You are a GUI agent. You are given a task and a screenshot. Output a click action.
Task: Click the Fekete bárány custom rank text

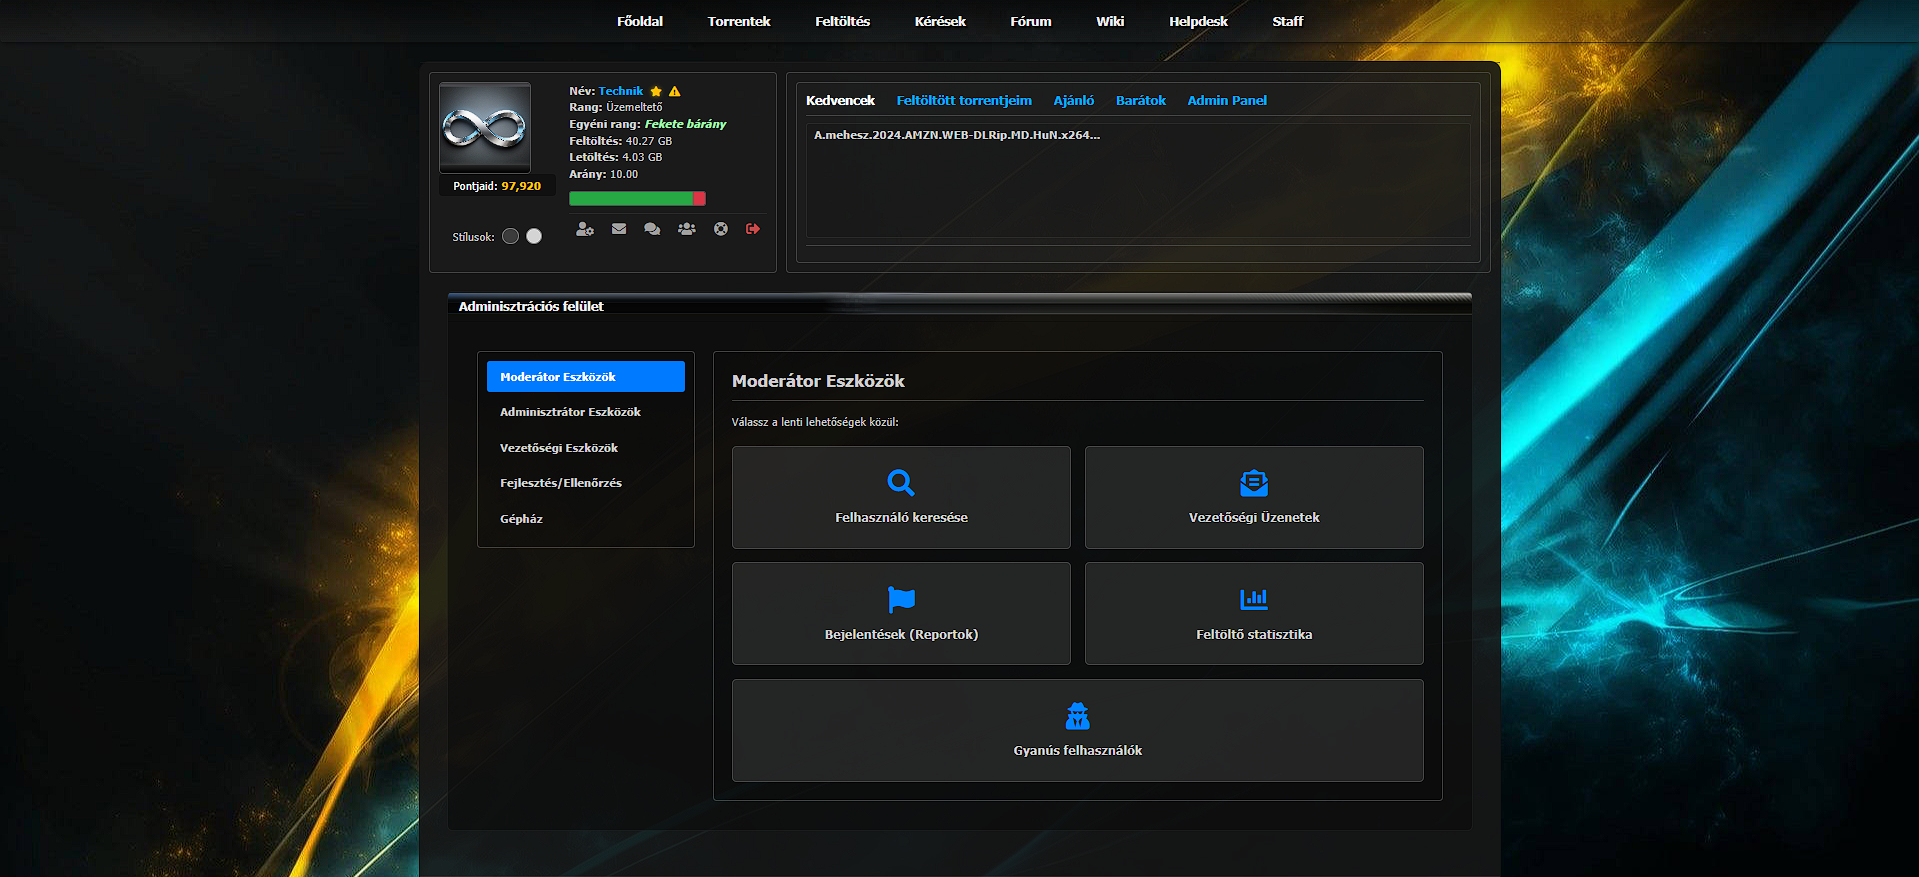tap(685, 124)
